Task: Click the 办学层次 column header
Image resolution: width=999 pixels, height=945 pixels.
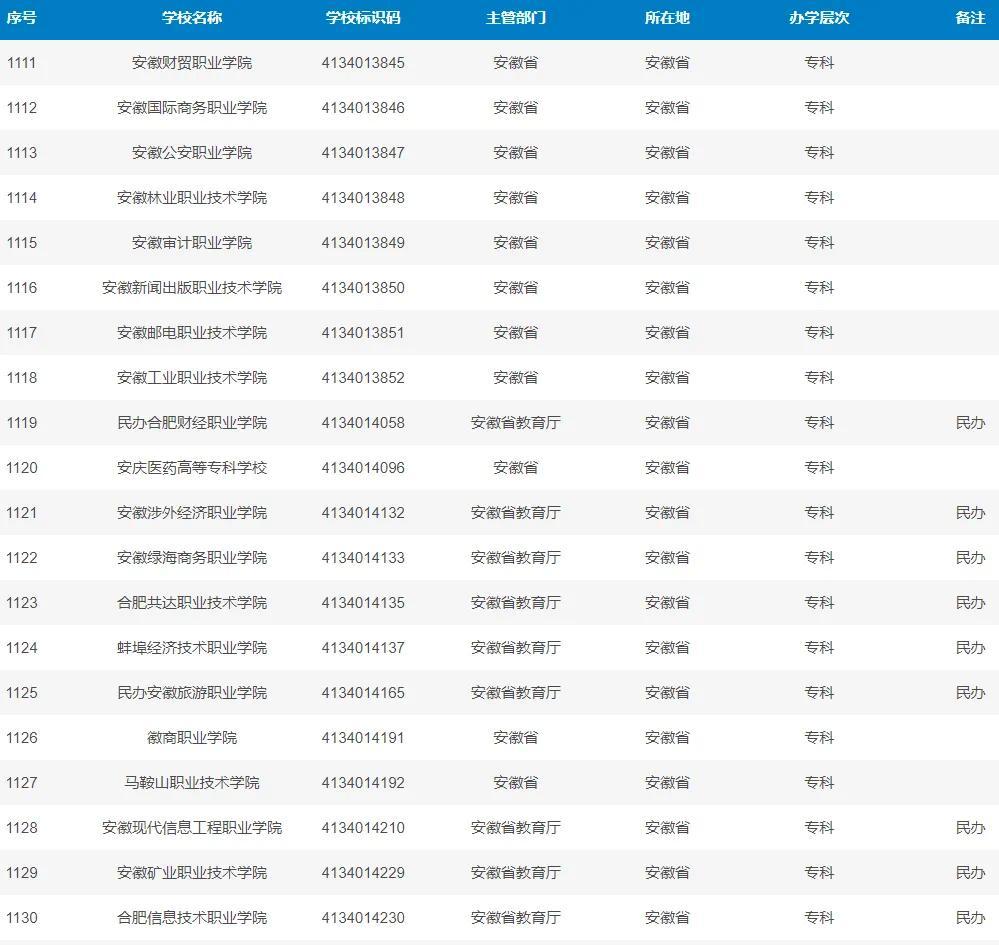Action: 819,18
